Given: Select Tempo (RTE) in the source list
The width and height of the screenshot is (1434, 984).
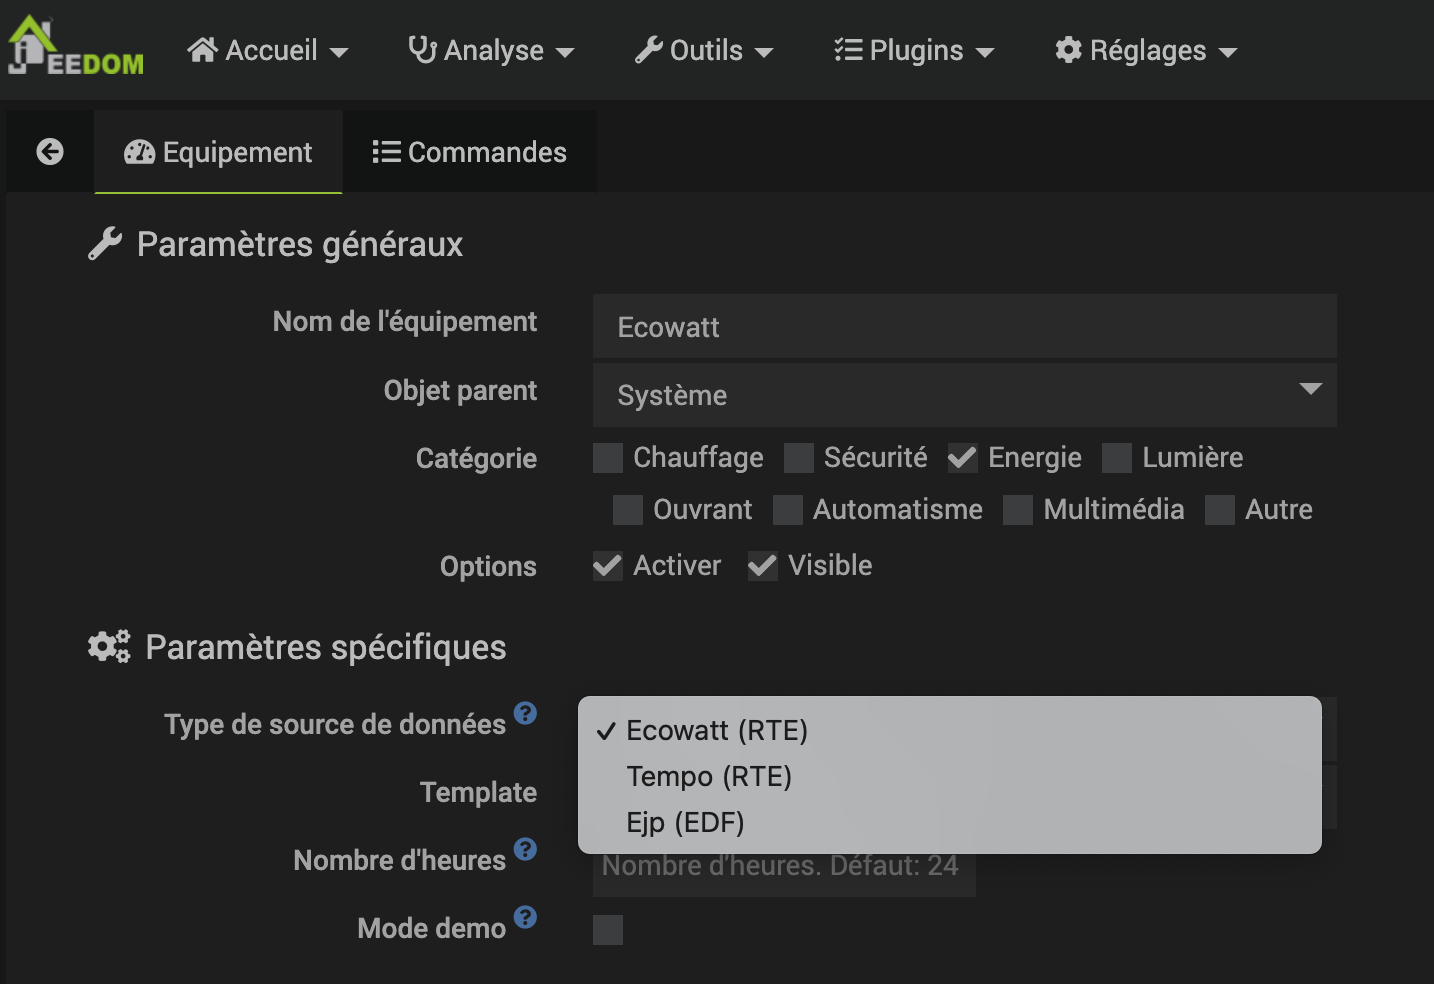Looking at the screenshot, I should [x=950, y=776].
